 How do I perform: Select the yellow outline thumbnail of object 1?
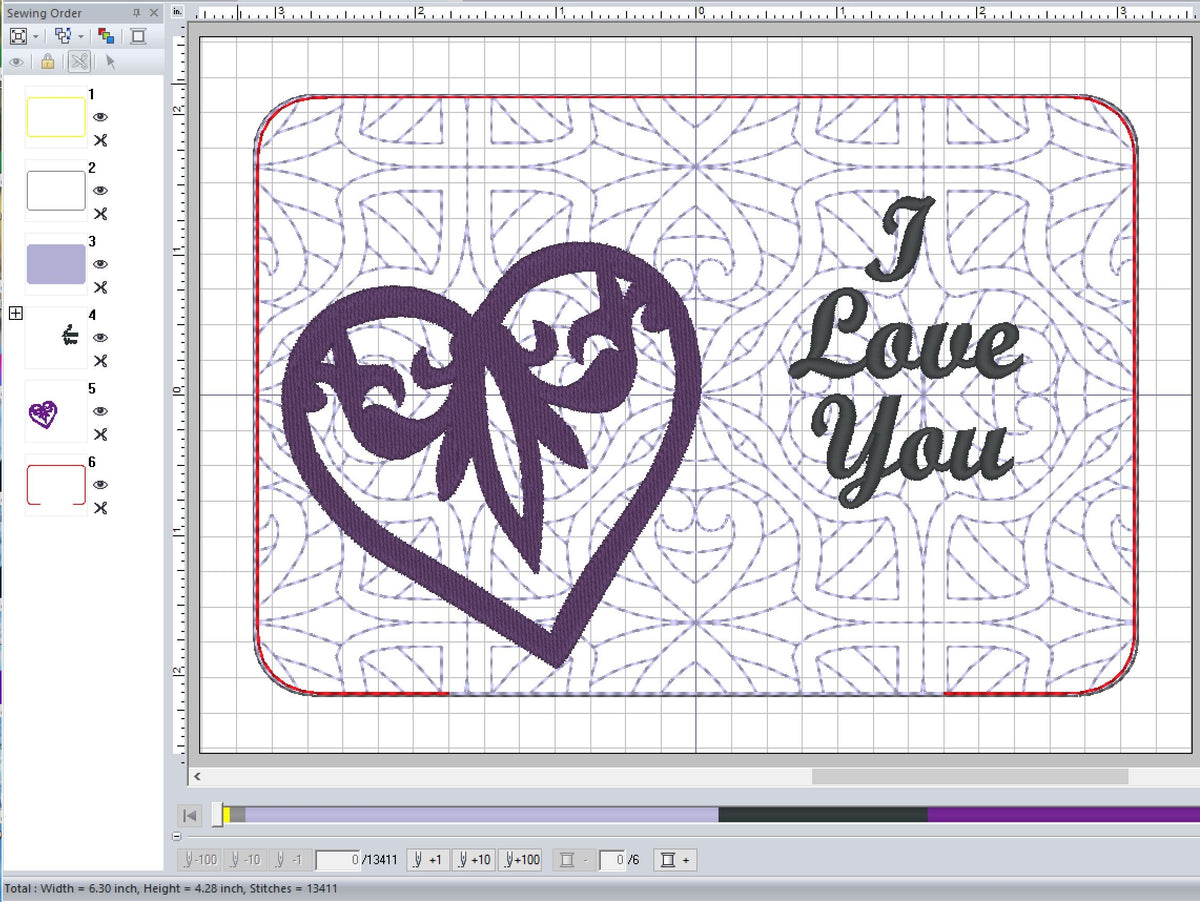[56, 117]
